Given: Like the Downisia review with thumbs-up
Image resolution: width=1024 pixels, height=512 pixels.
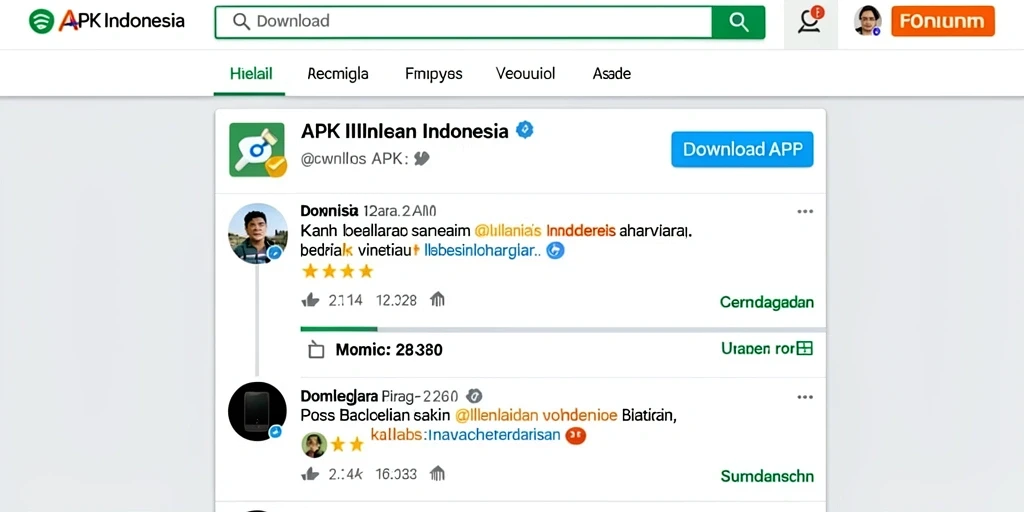Looking at the screenshot, I should 310,300.
